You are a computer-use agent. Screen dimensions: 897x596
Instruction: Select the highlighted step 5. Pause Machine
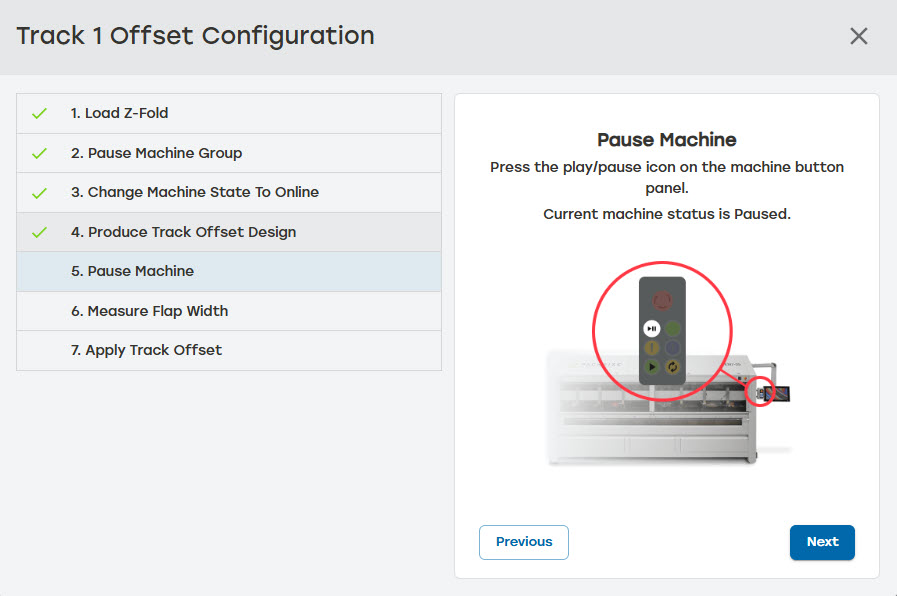point(132,271)
